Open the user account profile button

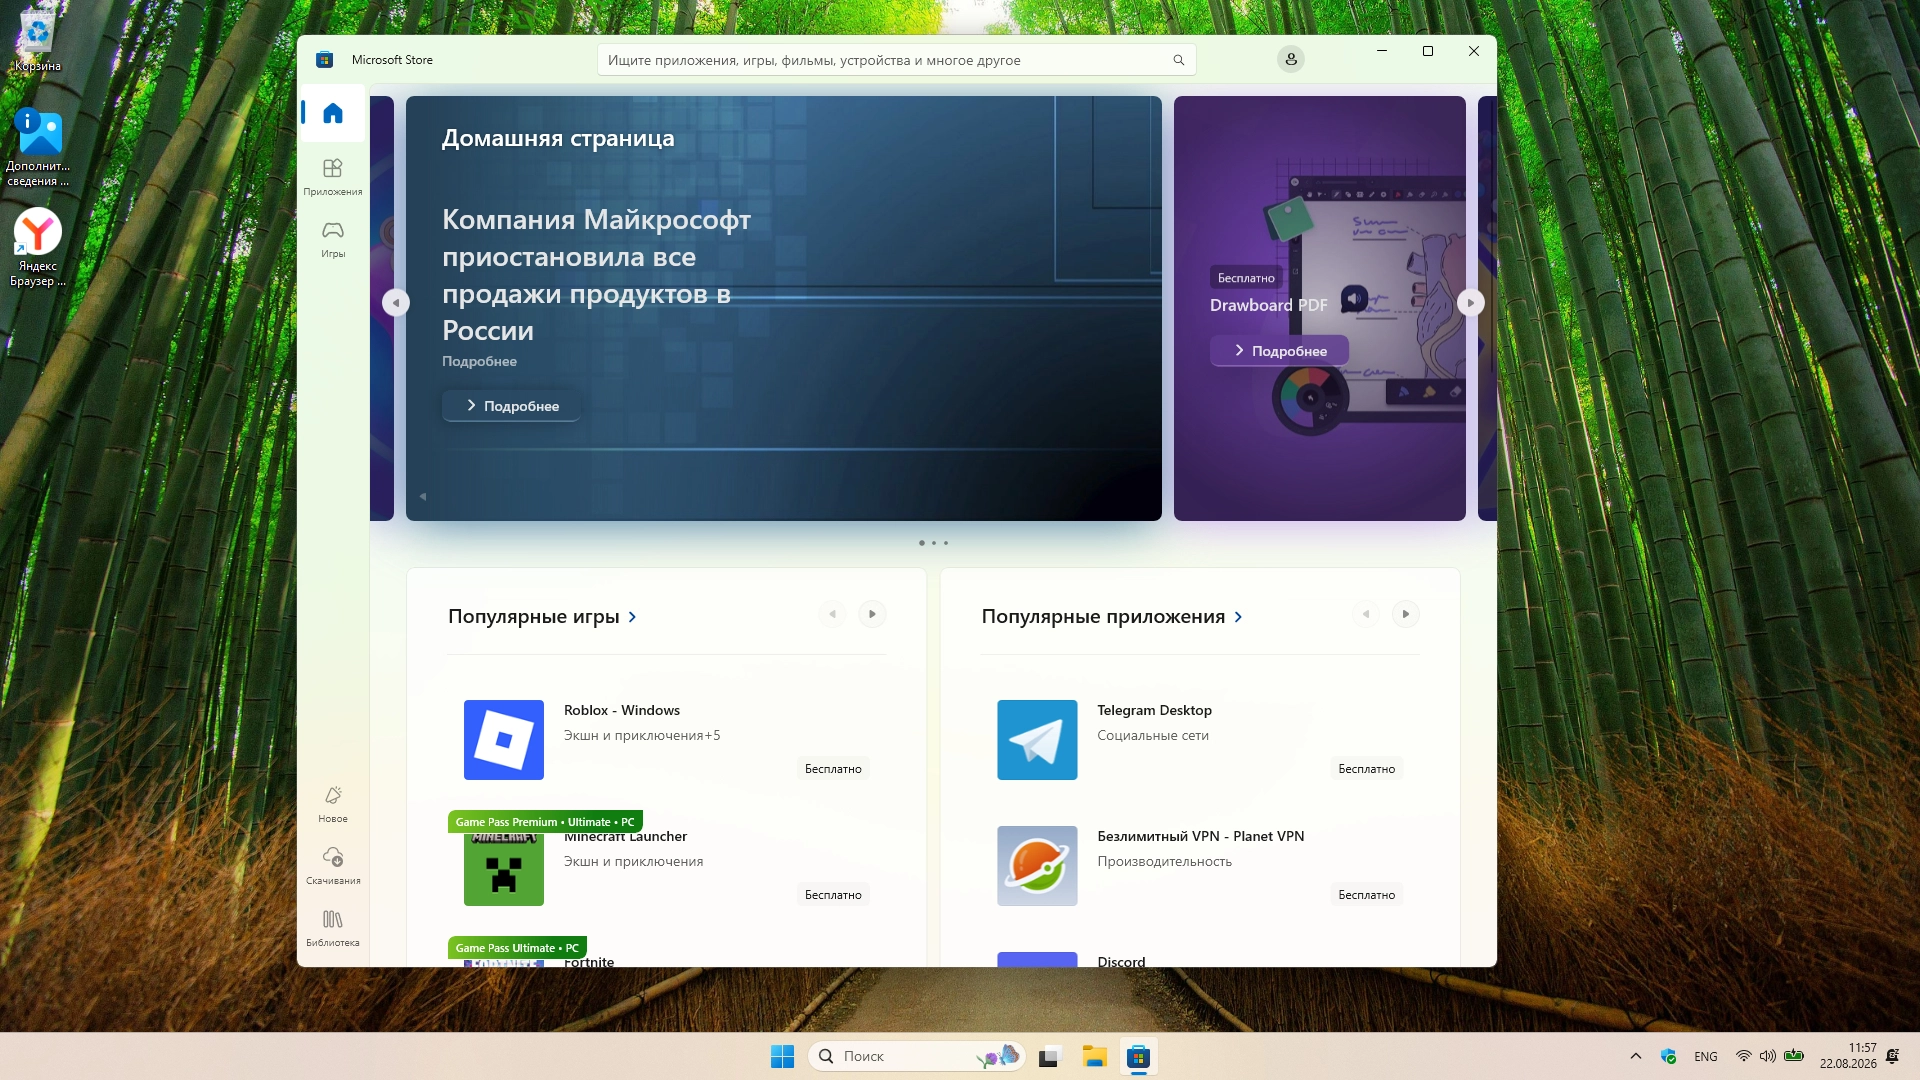coord(1291,60)
